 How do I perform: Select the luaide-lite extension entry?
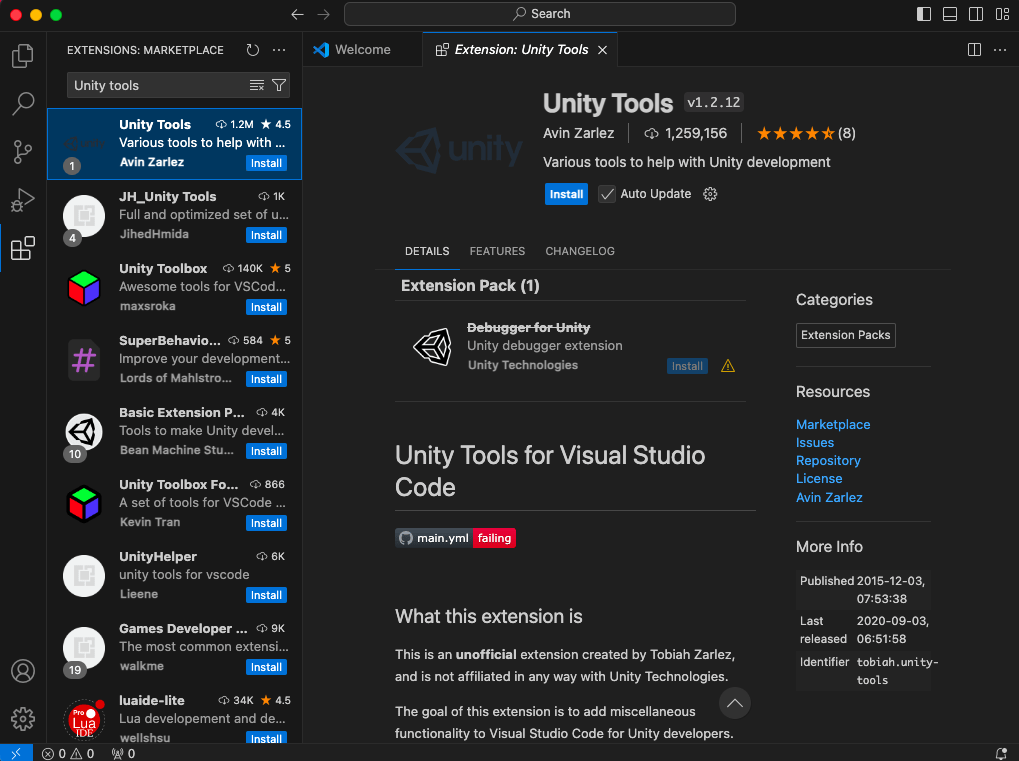(x=175, y=718)
